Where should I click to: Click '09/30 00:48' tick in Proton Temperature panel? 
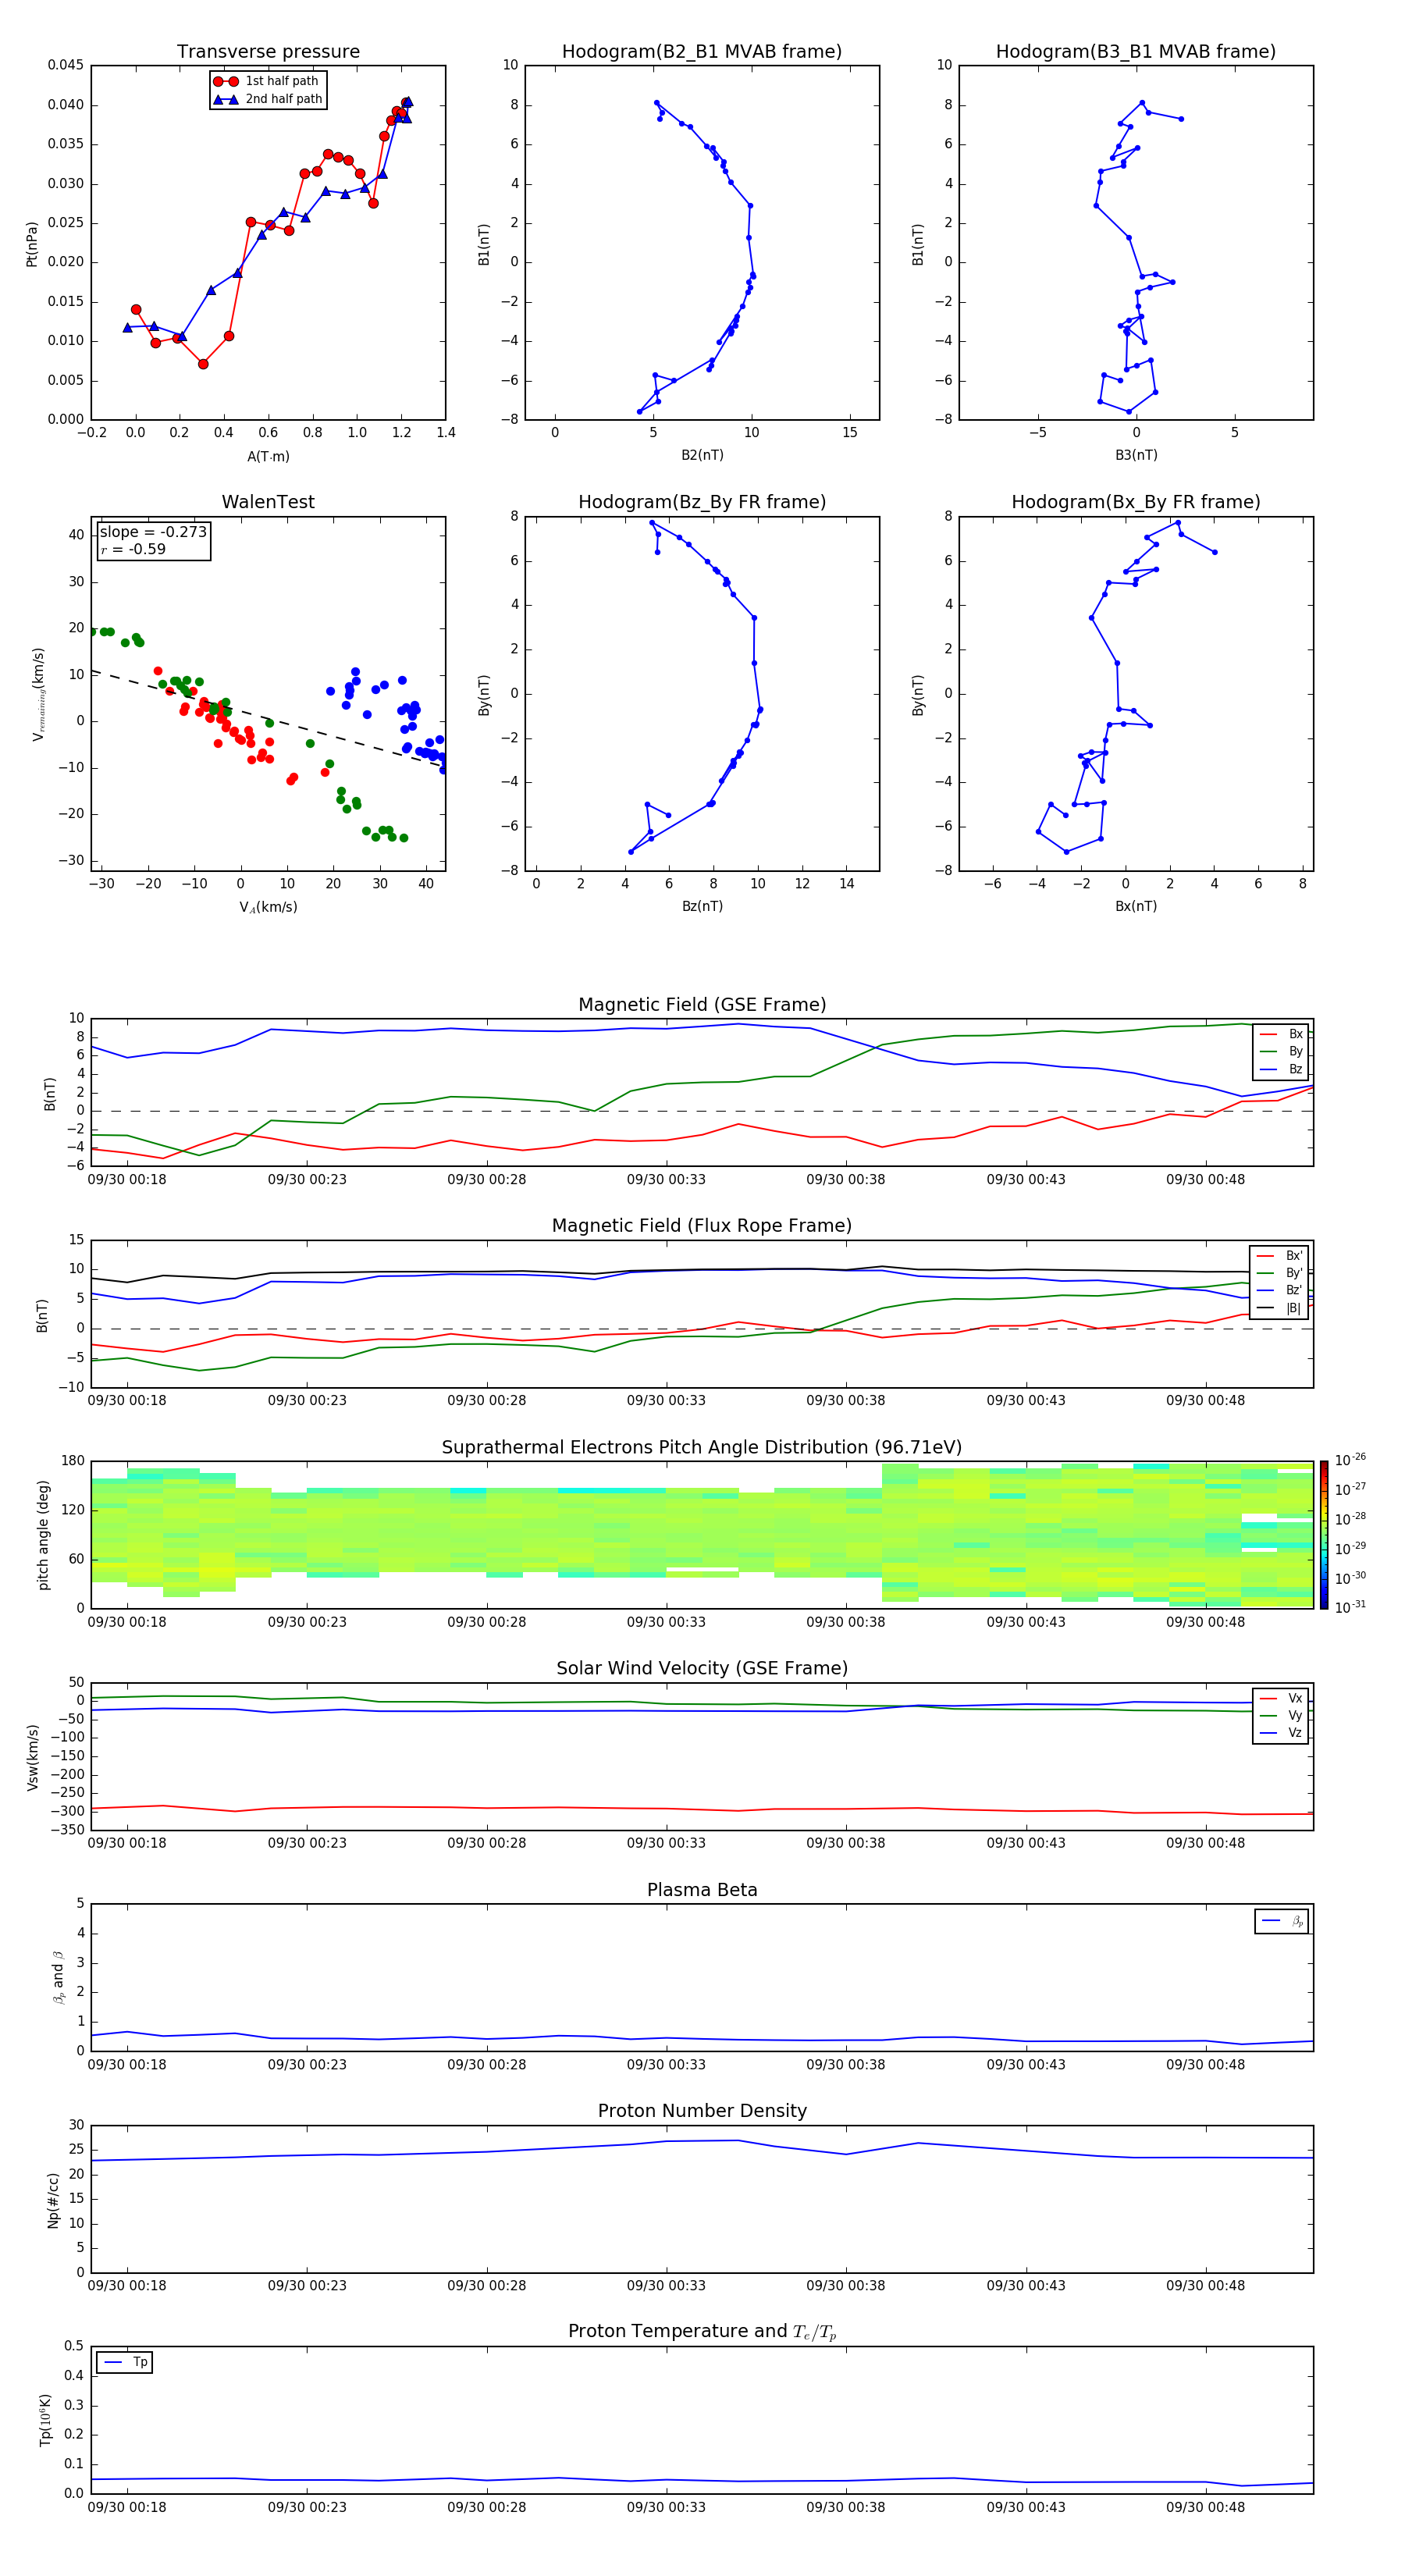pyautogui.click(x=1206, y=2507)
